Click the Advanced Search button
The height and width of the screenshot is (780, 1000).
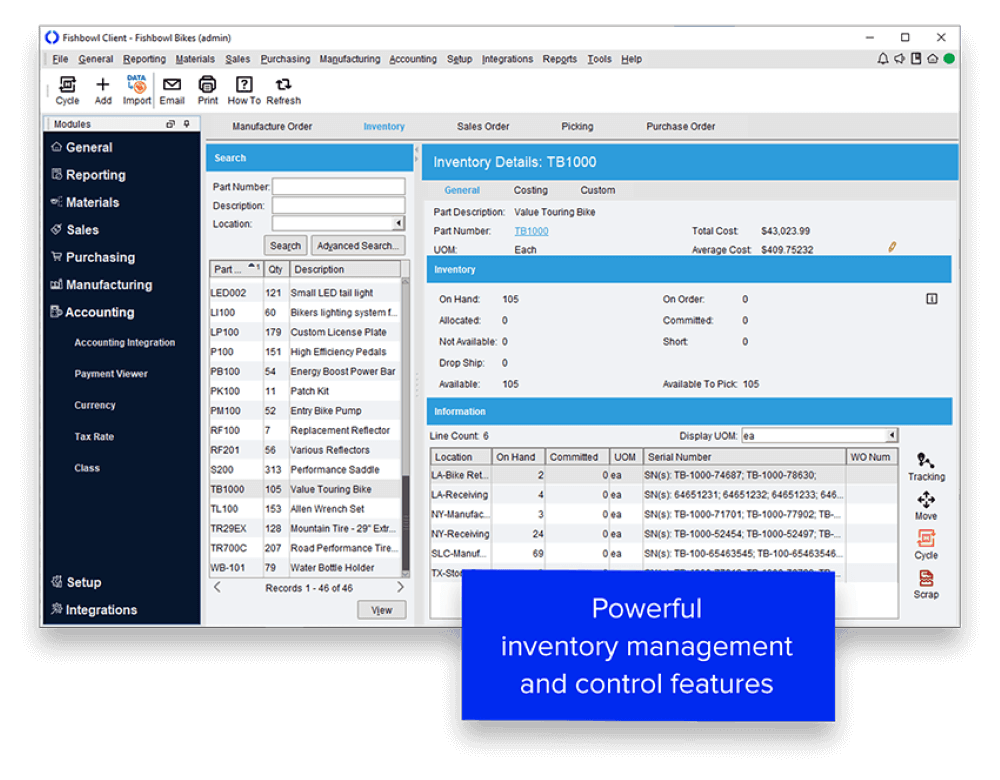click(x=358, y=245)
